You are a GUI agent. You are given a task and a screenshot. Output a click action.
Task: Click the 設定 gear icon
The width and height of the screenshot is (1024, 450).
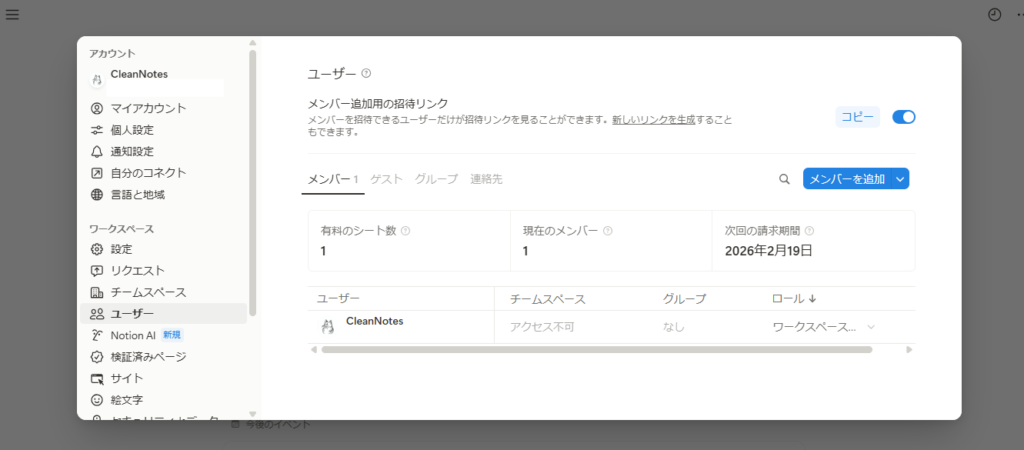(x=97, y=249)
